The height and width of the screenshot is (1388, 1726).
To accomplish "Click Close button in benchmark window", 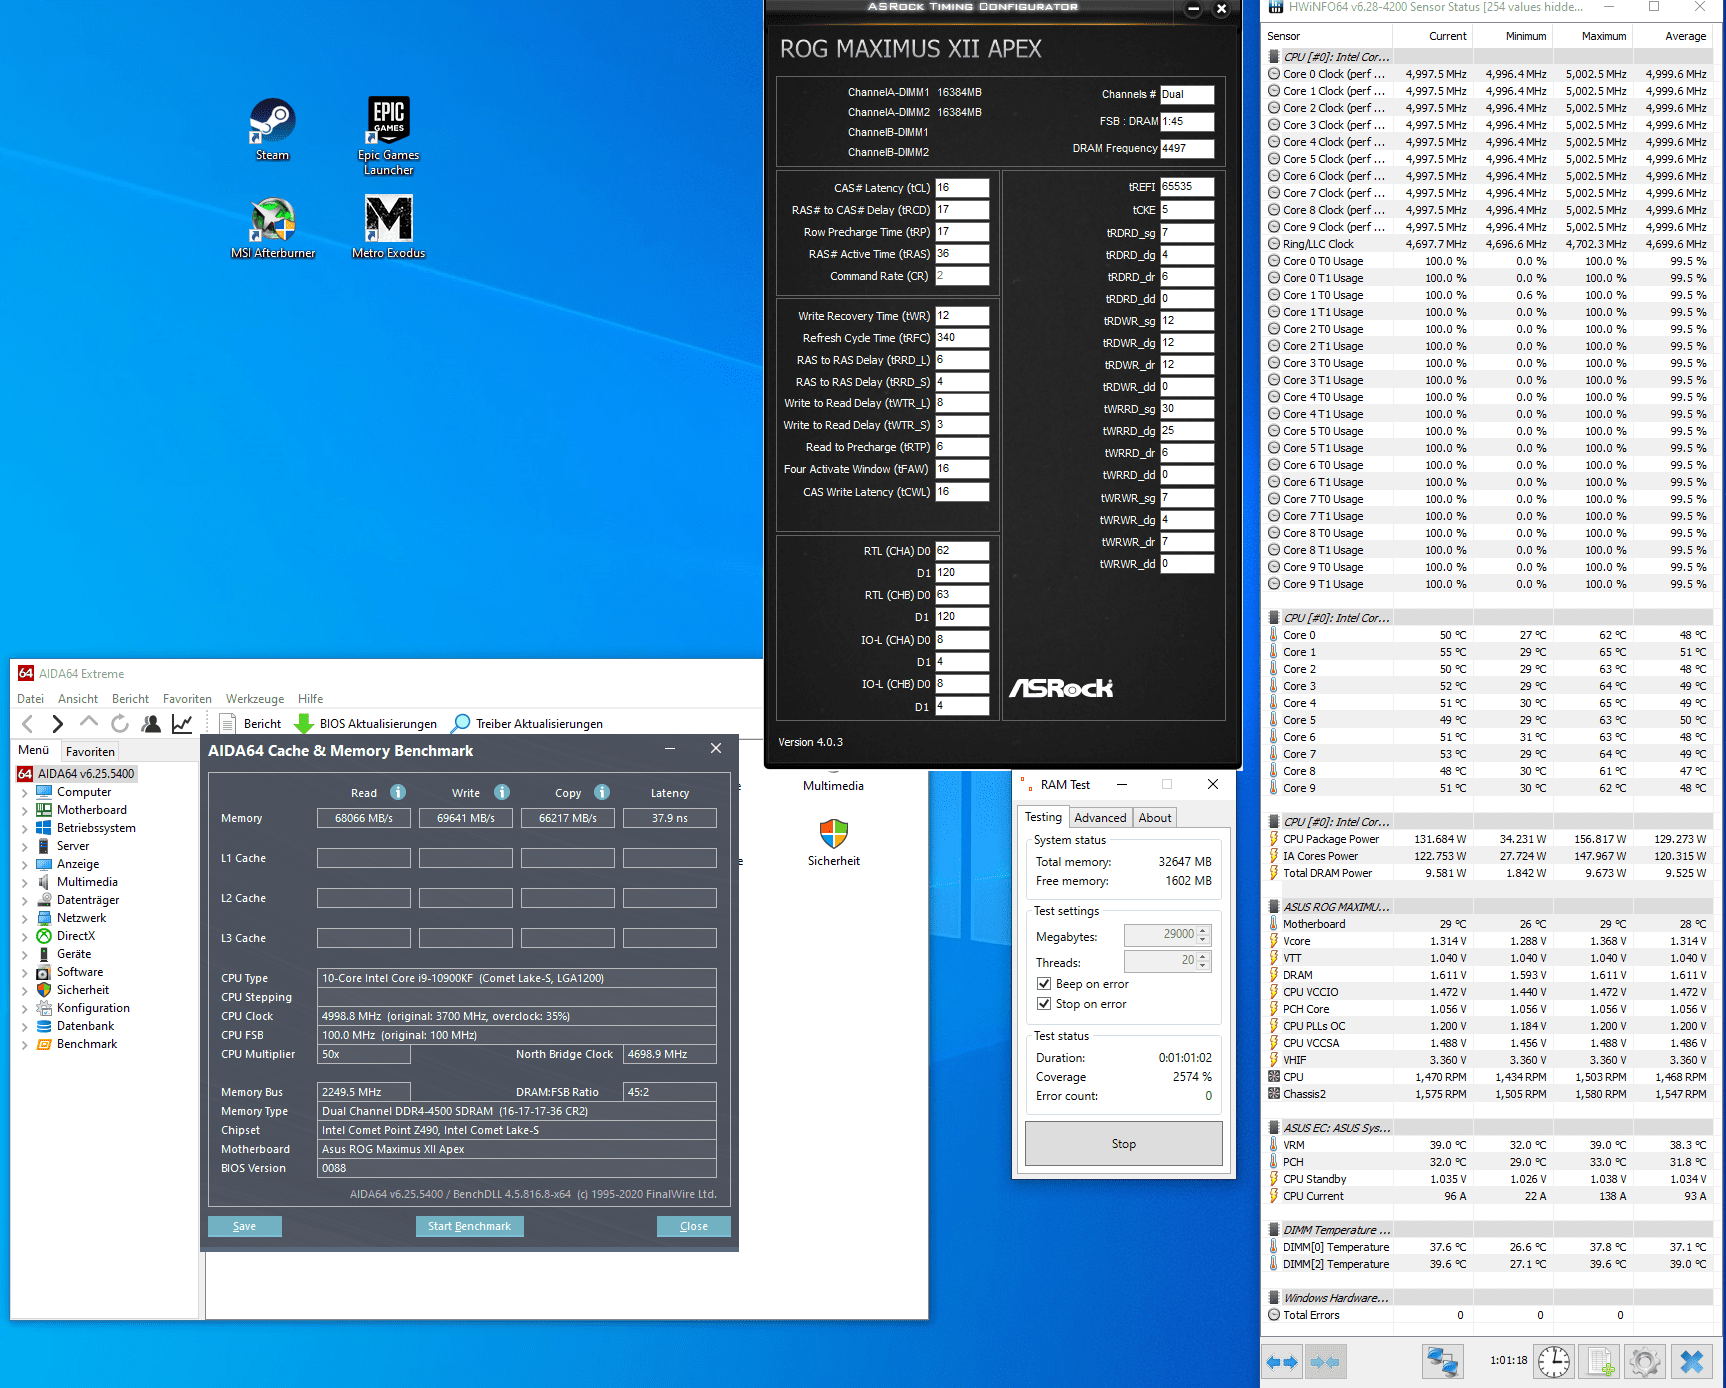I will click(x=694, y=1226).
